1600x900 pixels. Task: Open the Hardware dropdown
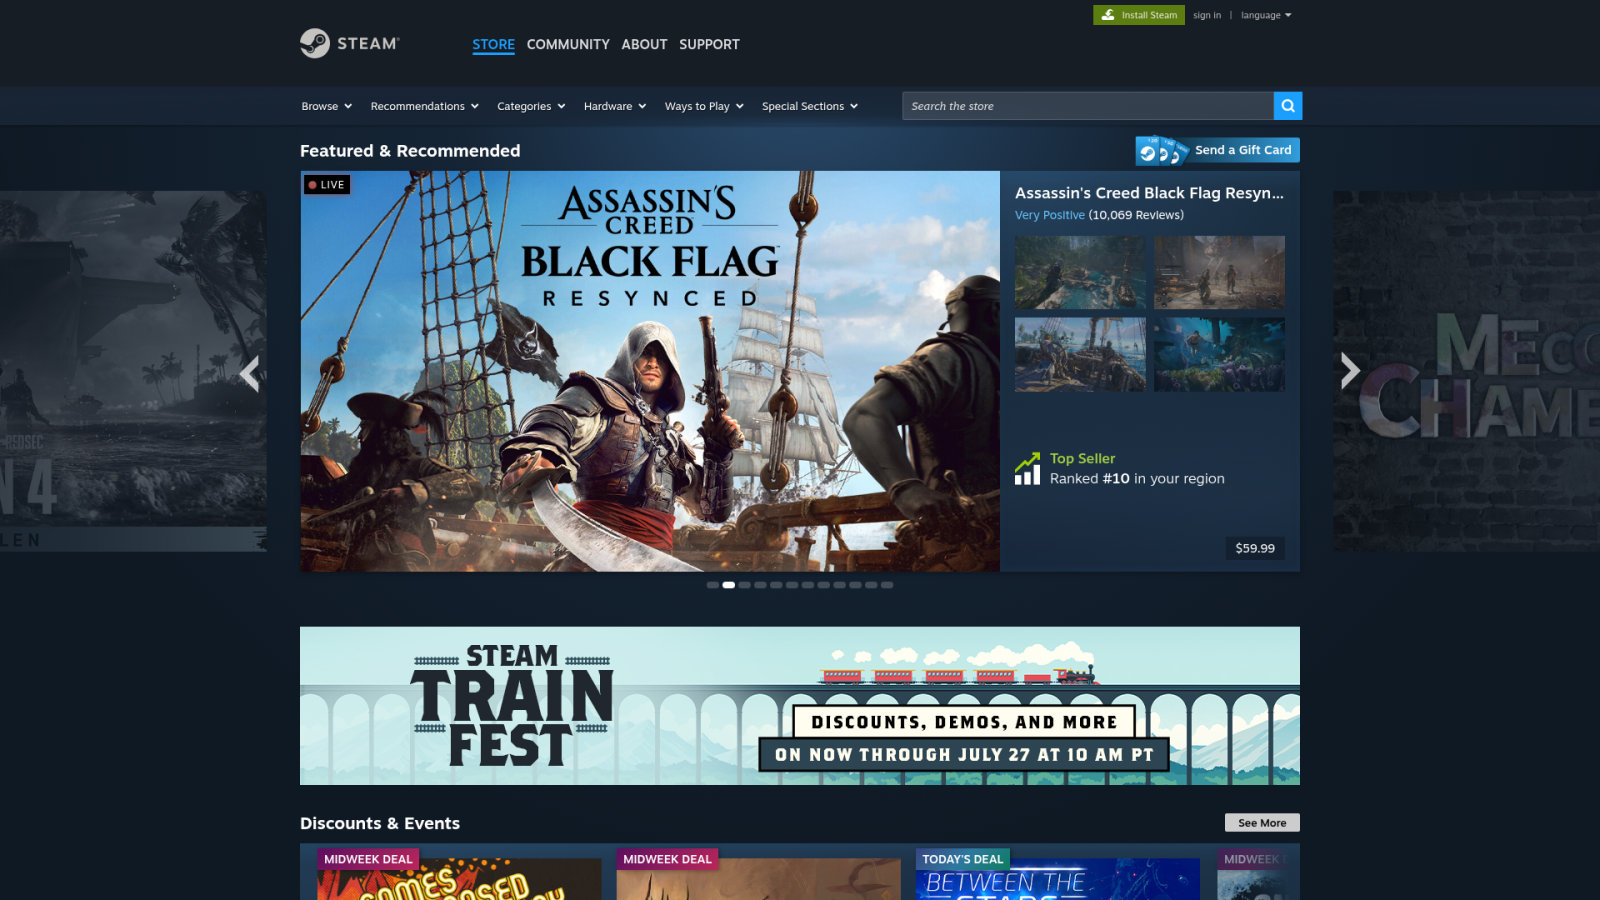tap(615, 106)
